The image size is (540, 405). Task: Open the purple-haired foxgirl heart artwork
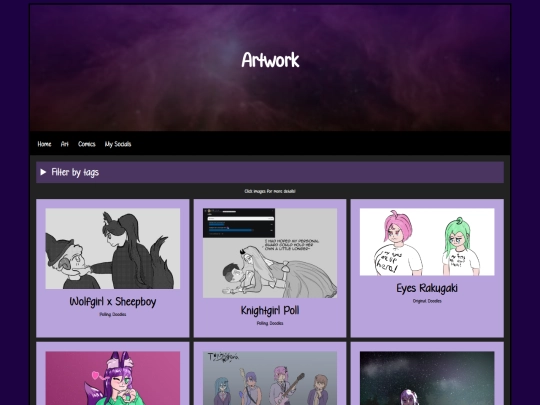point(113,378)
